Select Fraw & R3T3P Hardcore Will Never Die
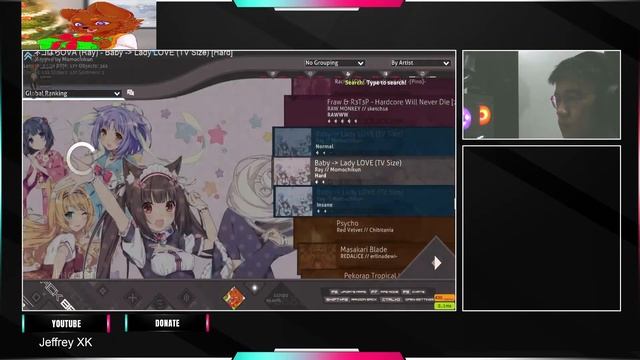 pyautogui.click(x=370, y=111)
